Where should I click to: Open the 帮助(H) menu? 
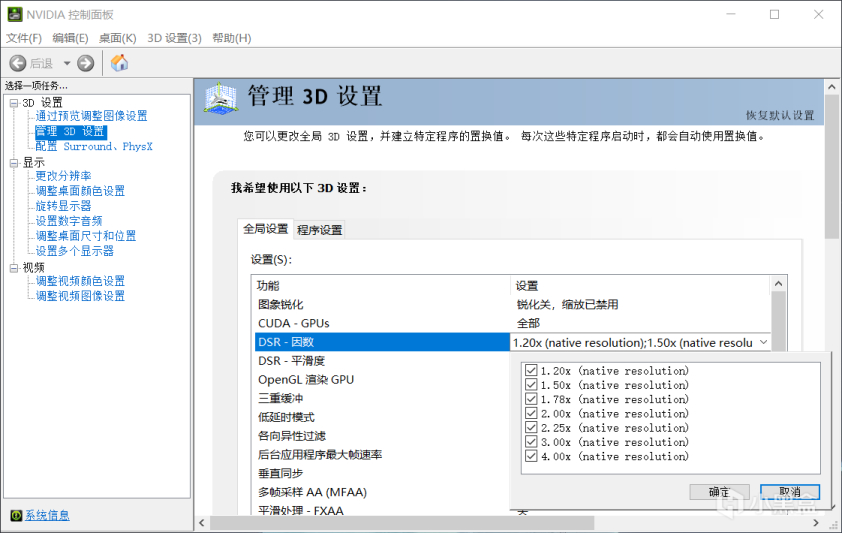coord(231,38)
